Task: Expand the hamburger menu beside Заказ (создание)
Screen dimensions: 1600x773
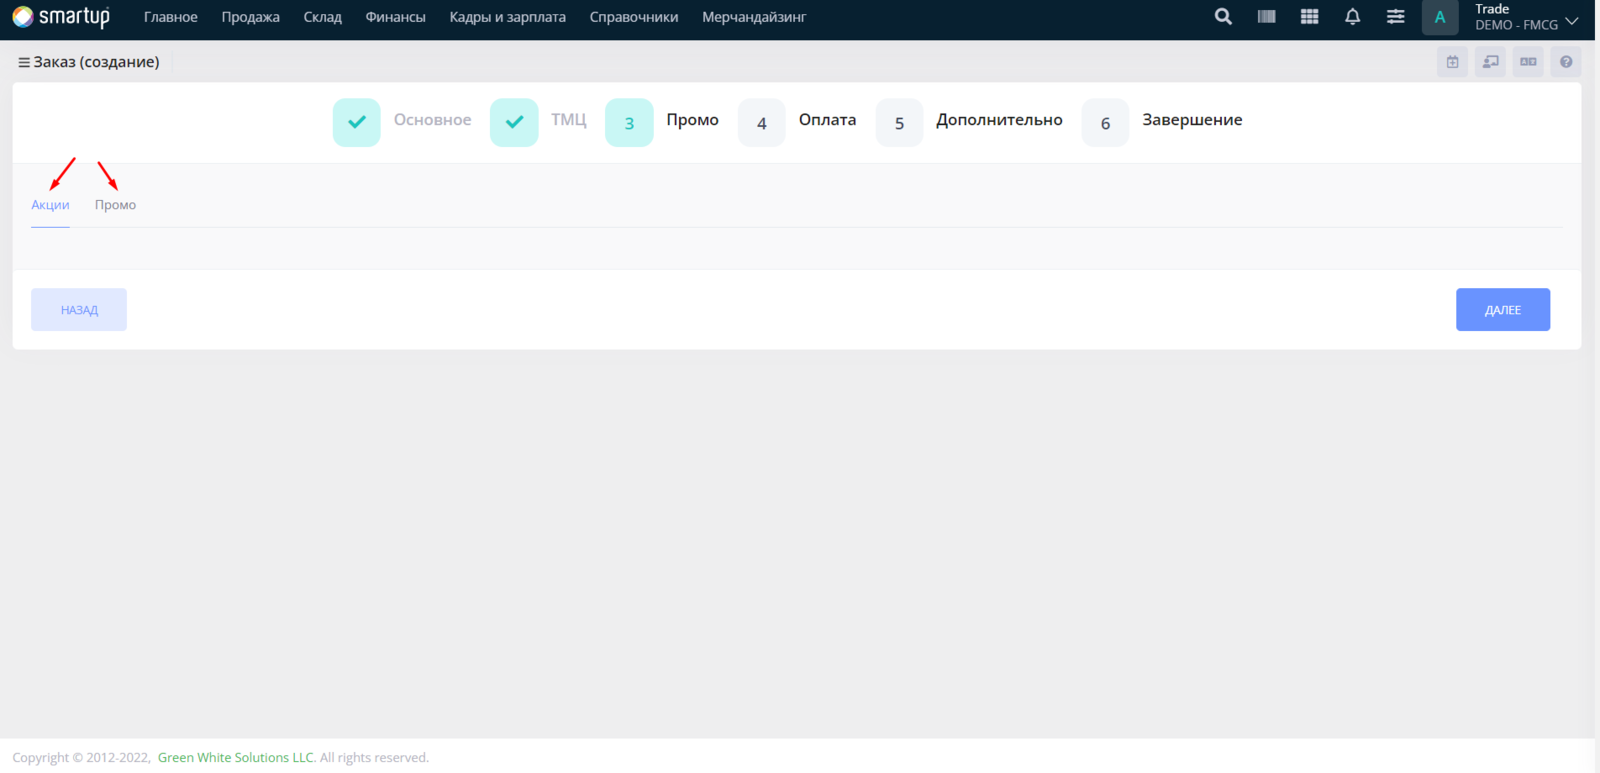Action: 24,62
